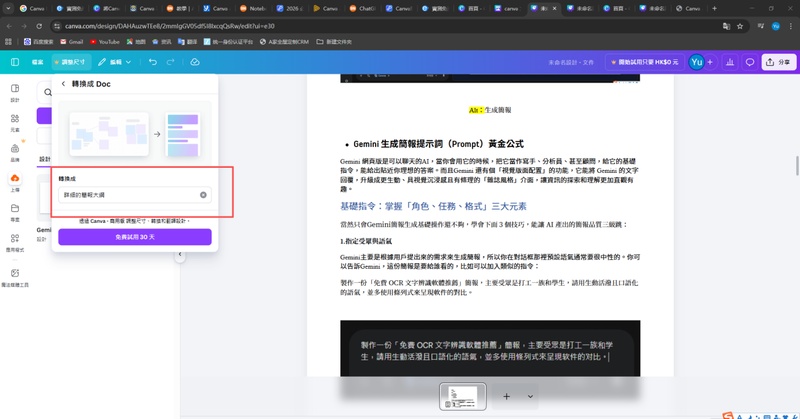Open the 上傳 (Uploads) sidebar tab
Image resolution: width=800 pixels, height=419 pixels.
click(x=15, y=182)
